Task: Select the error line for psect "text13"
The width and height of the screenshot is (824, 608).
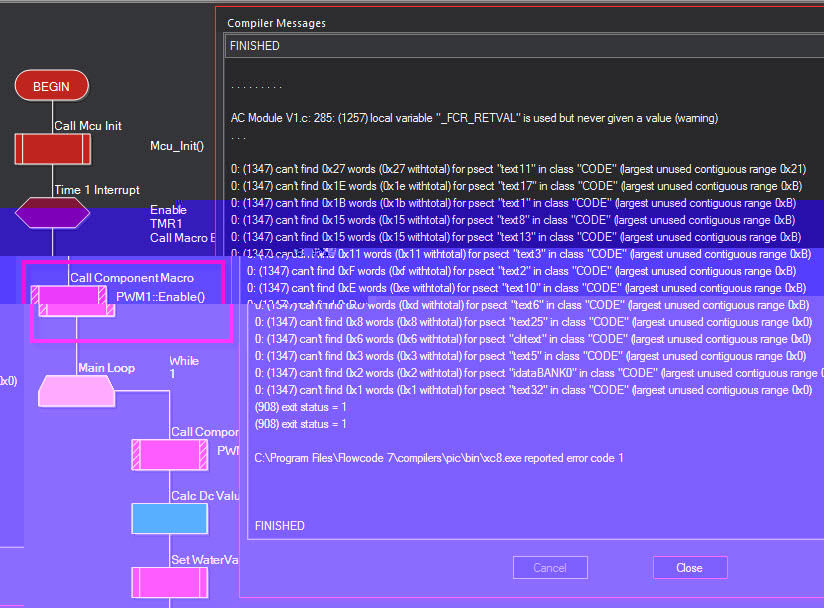Action: [x=516, y=237]
